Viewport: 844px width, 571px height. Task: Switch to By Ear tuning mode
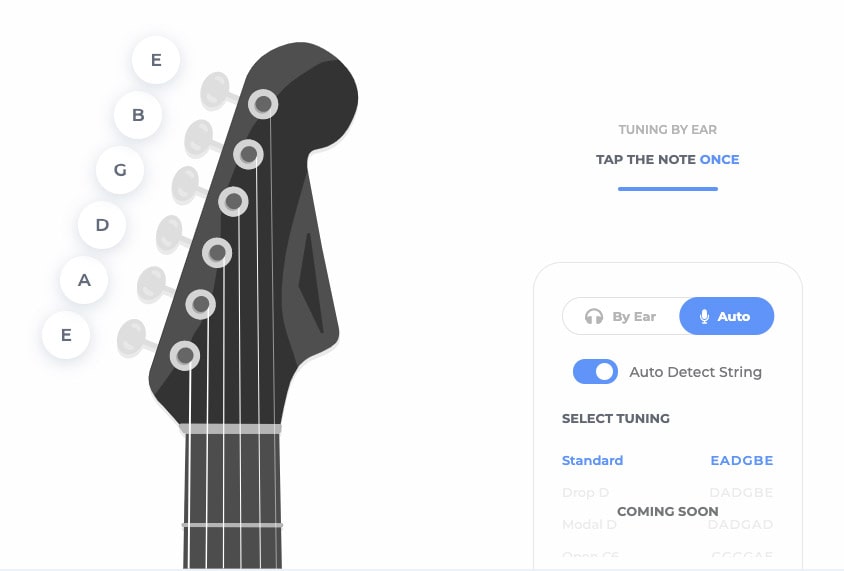(x=621, y=316)
